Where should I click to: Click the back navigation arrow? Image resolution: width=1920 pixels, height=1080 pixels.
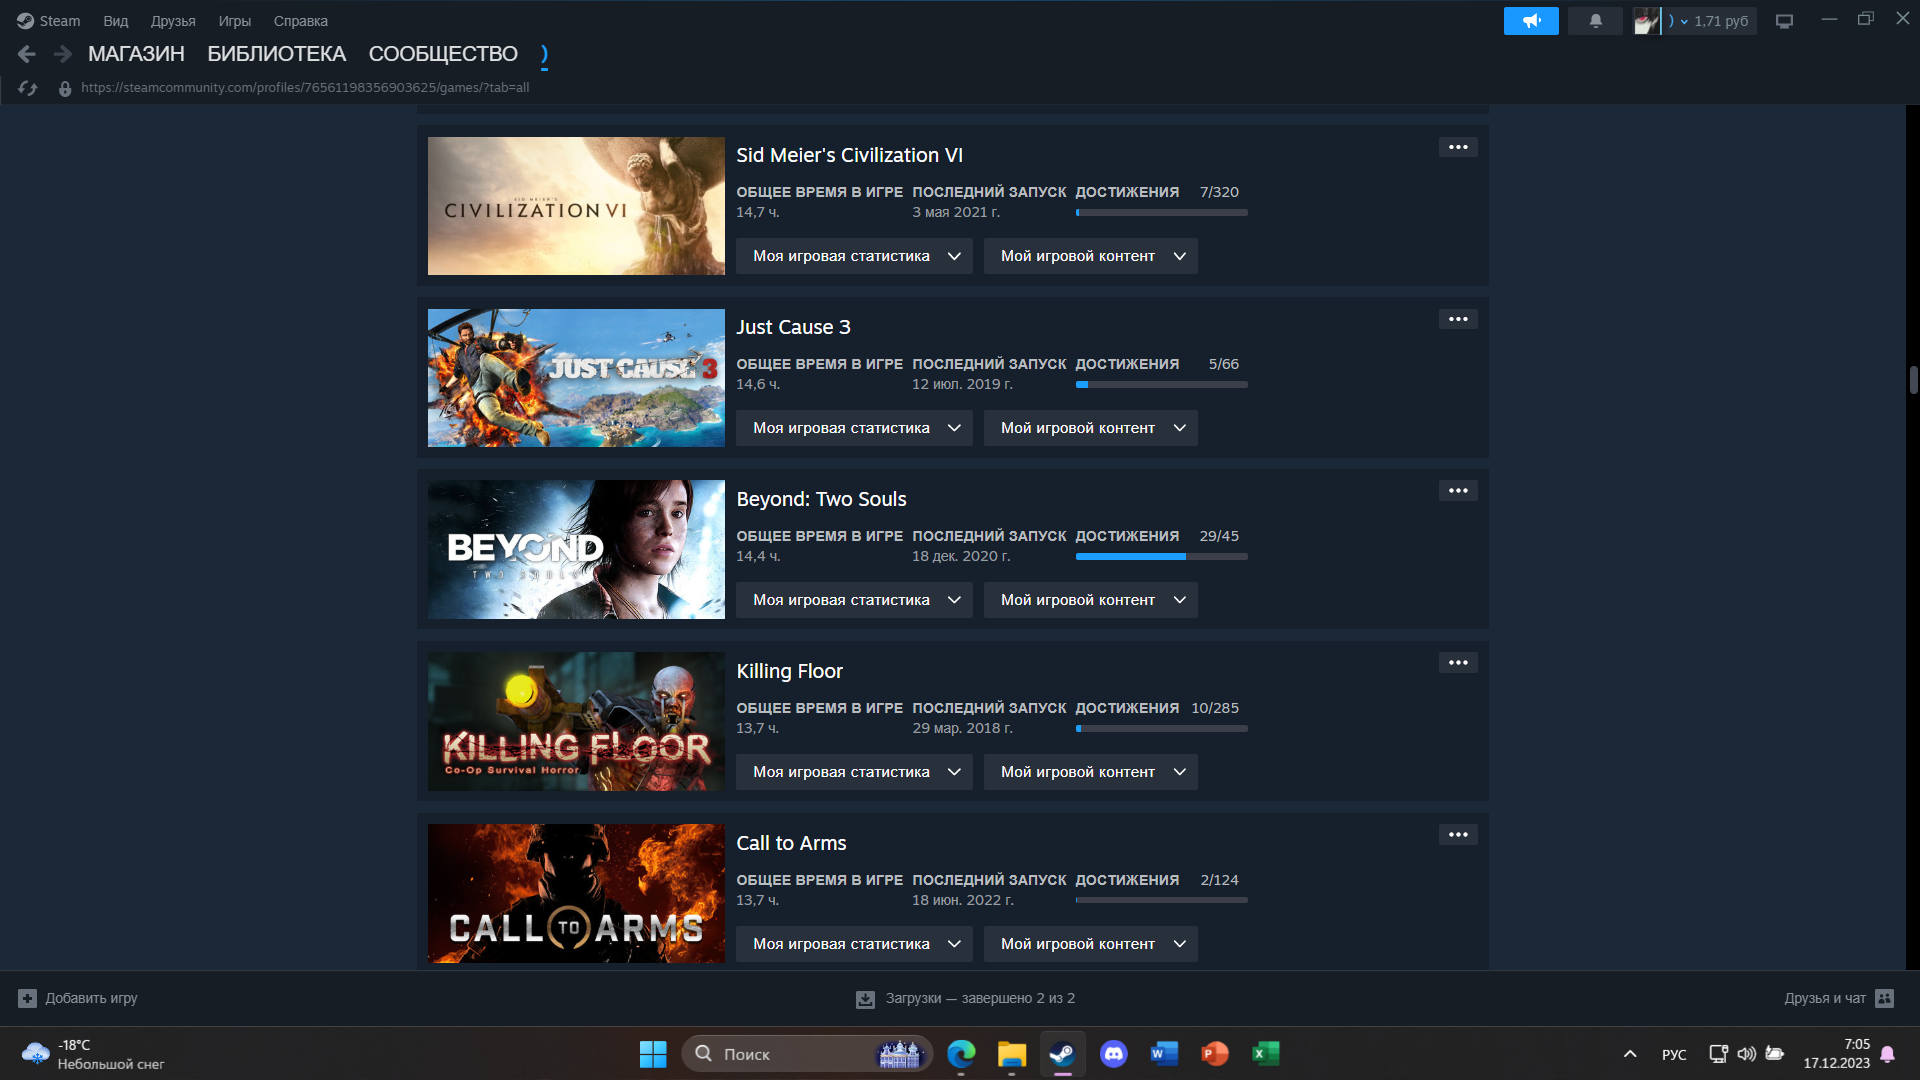tap(27, 54)
